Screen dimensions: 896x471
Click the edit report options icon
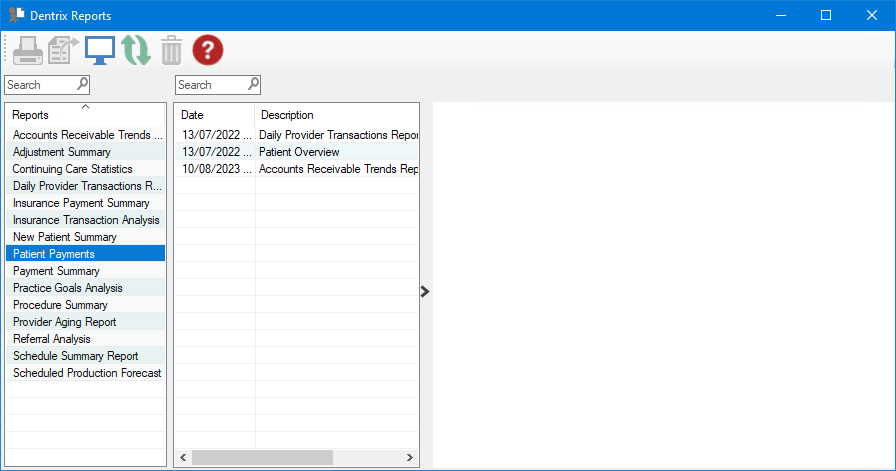63,50
